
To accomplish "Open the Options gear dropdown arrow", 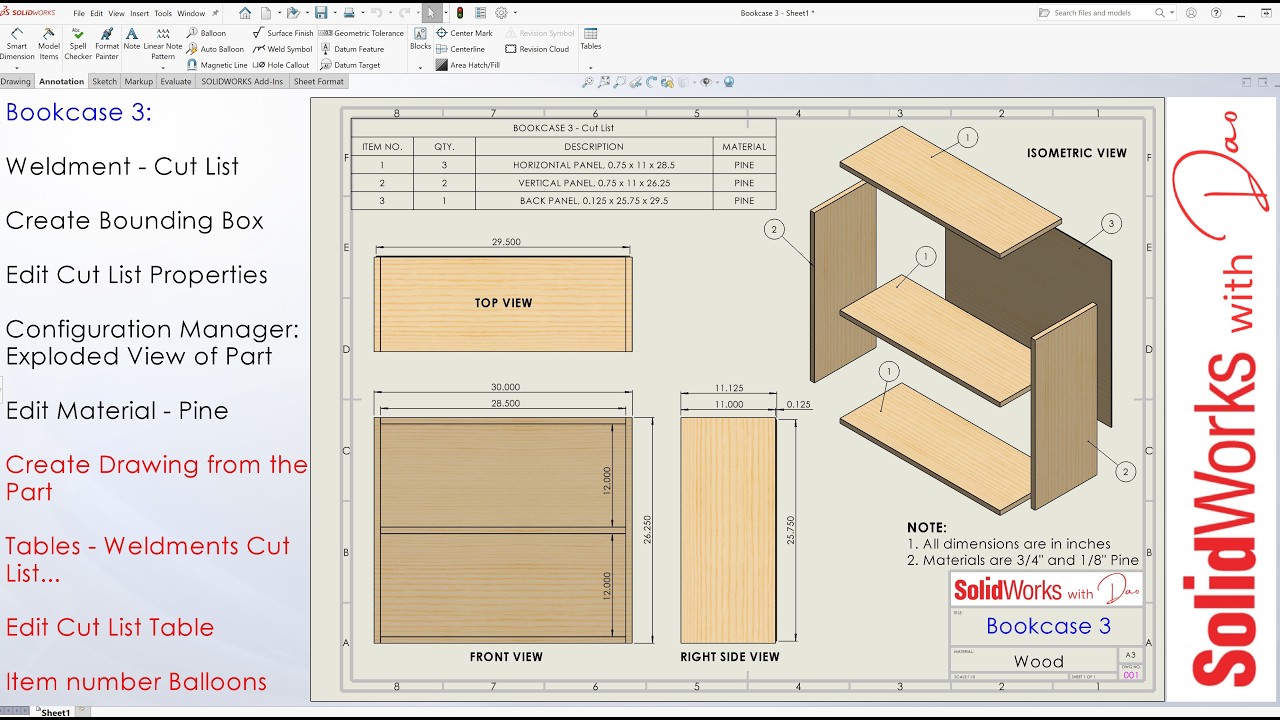I will (513, 13).
